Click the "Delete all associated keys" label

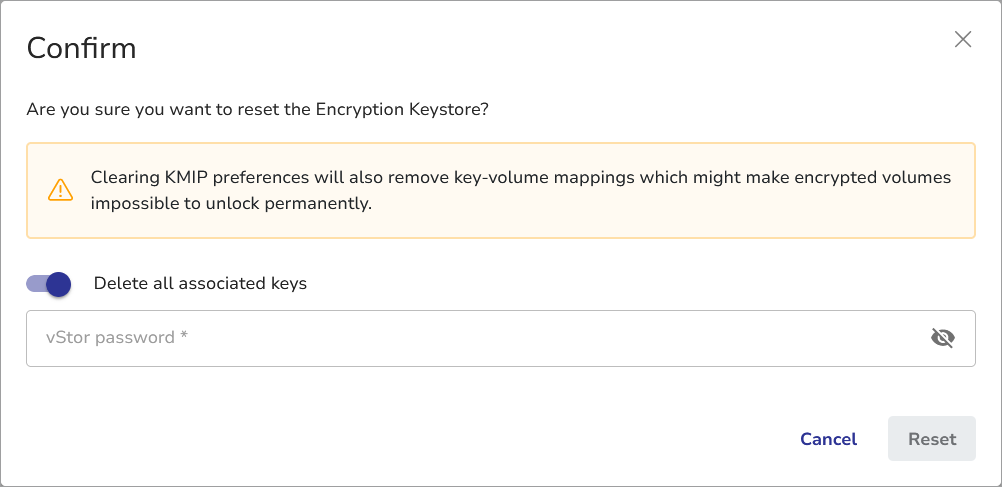200,283
